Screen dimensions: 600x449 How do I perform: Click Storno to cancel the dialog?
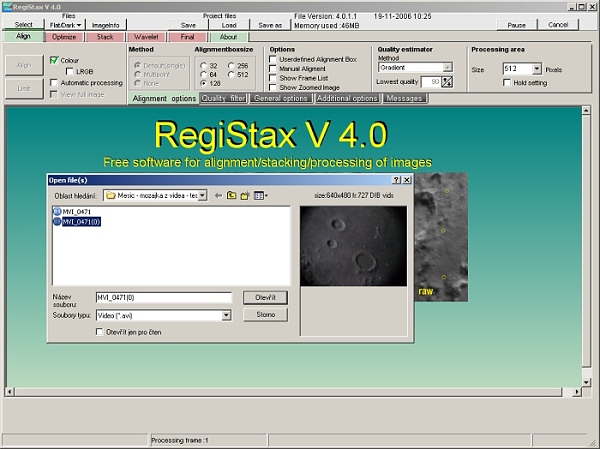(265, 314)
